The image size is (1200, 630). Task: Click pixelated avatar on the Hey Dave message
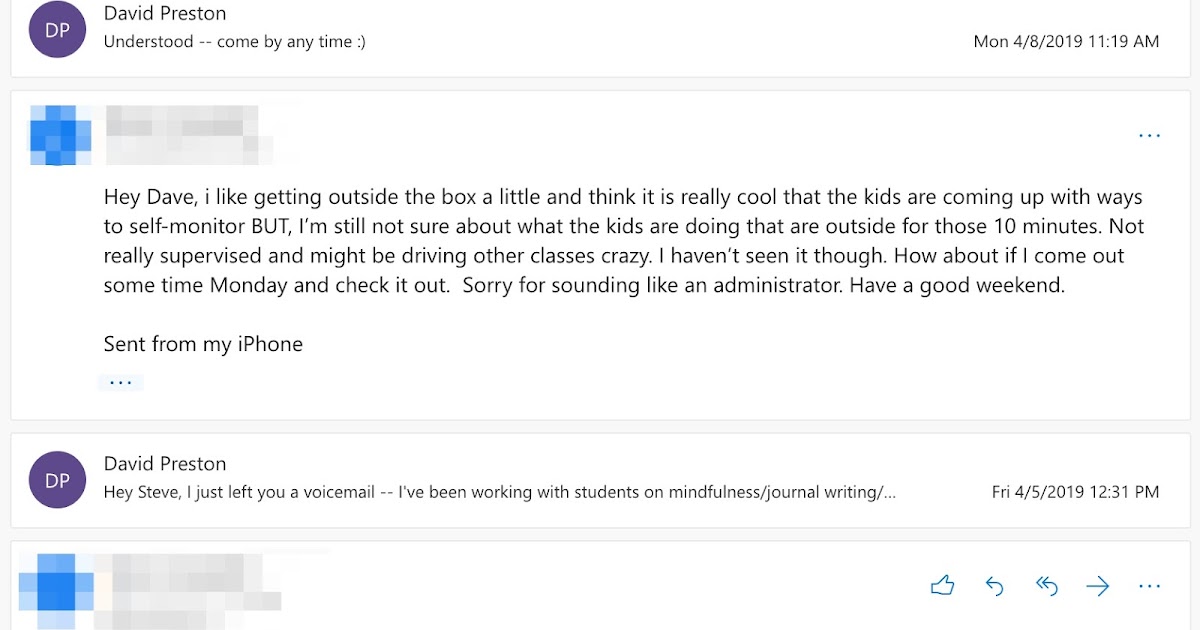tap(60, 135)
